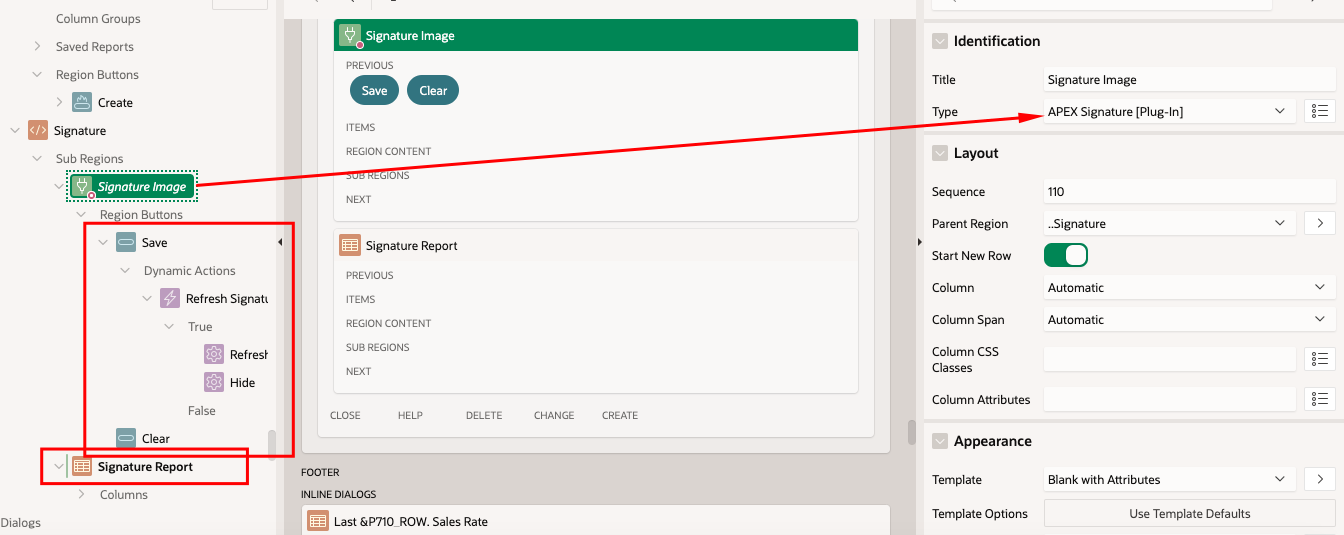The height and width of the screenshot is (535, 1344).
Task: Click the Signature Report icon in layout
Action: pyautogui.click(x=350, y=245)
